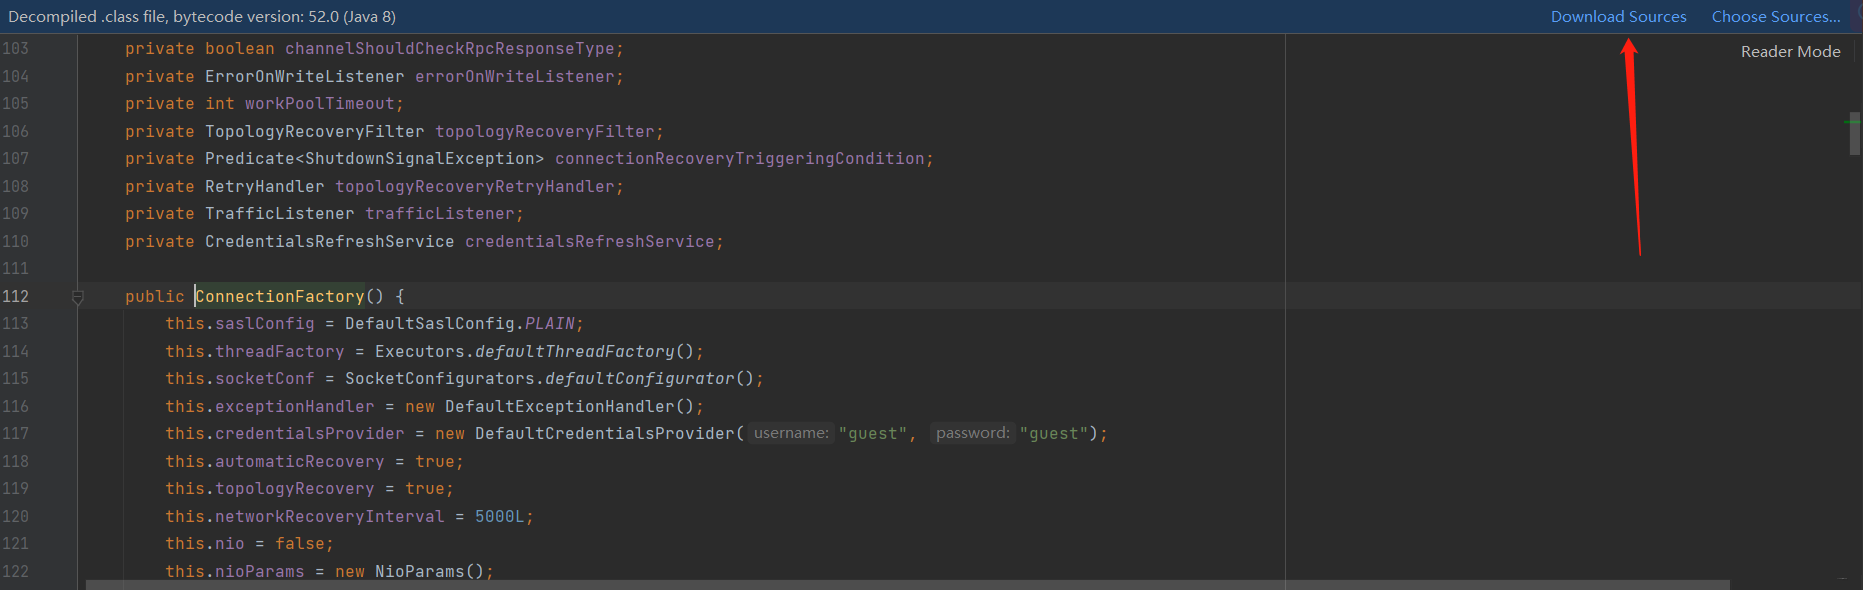Toggle Reader Mode in the editor
This screenshot has width=1863, height=590.
point(1790,52)
